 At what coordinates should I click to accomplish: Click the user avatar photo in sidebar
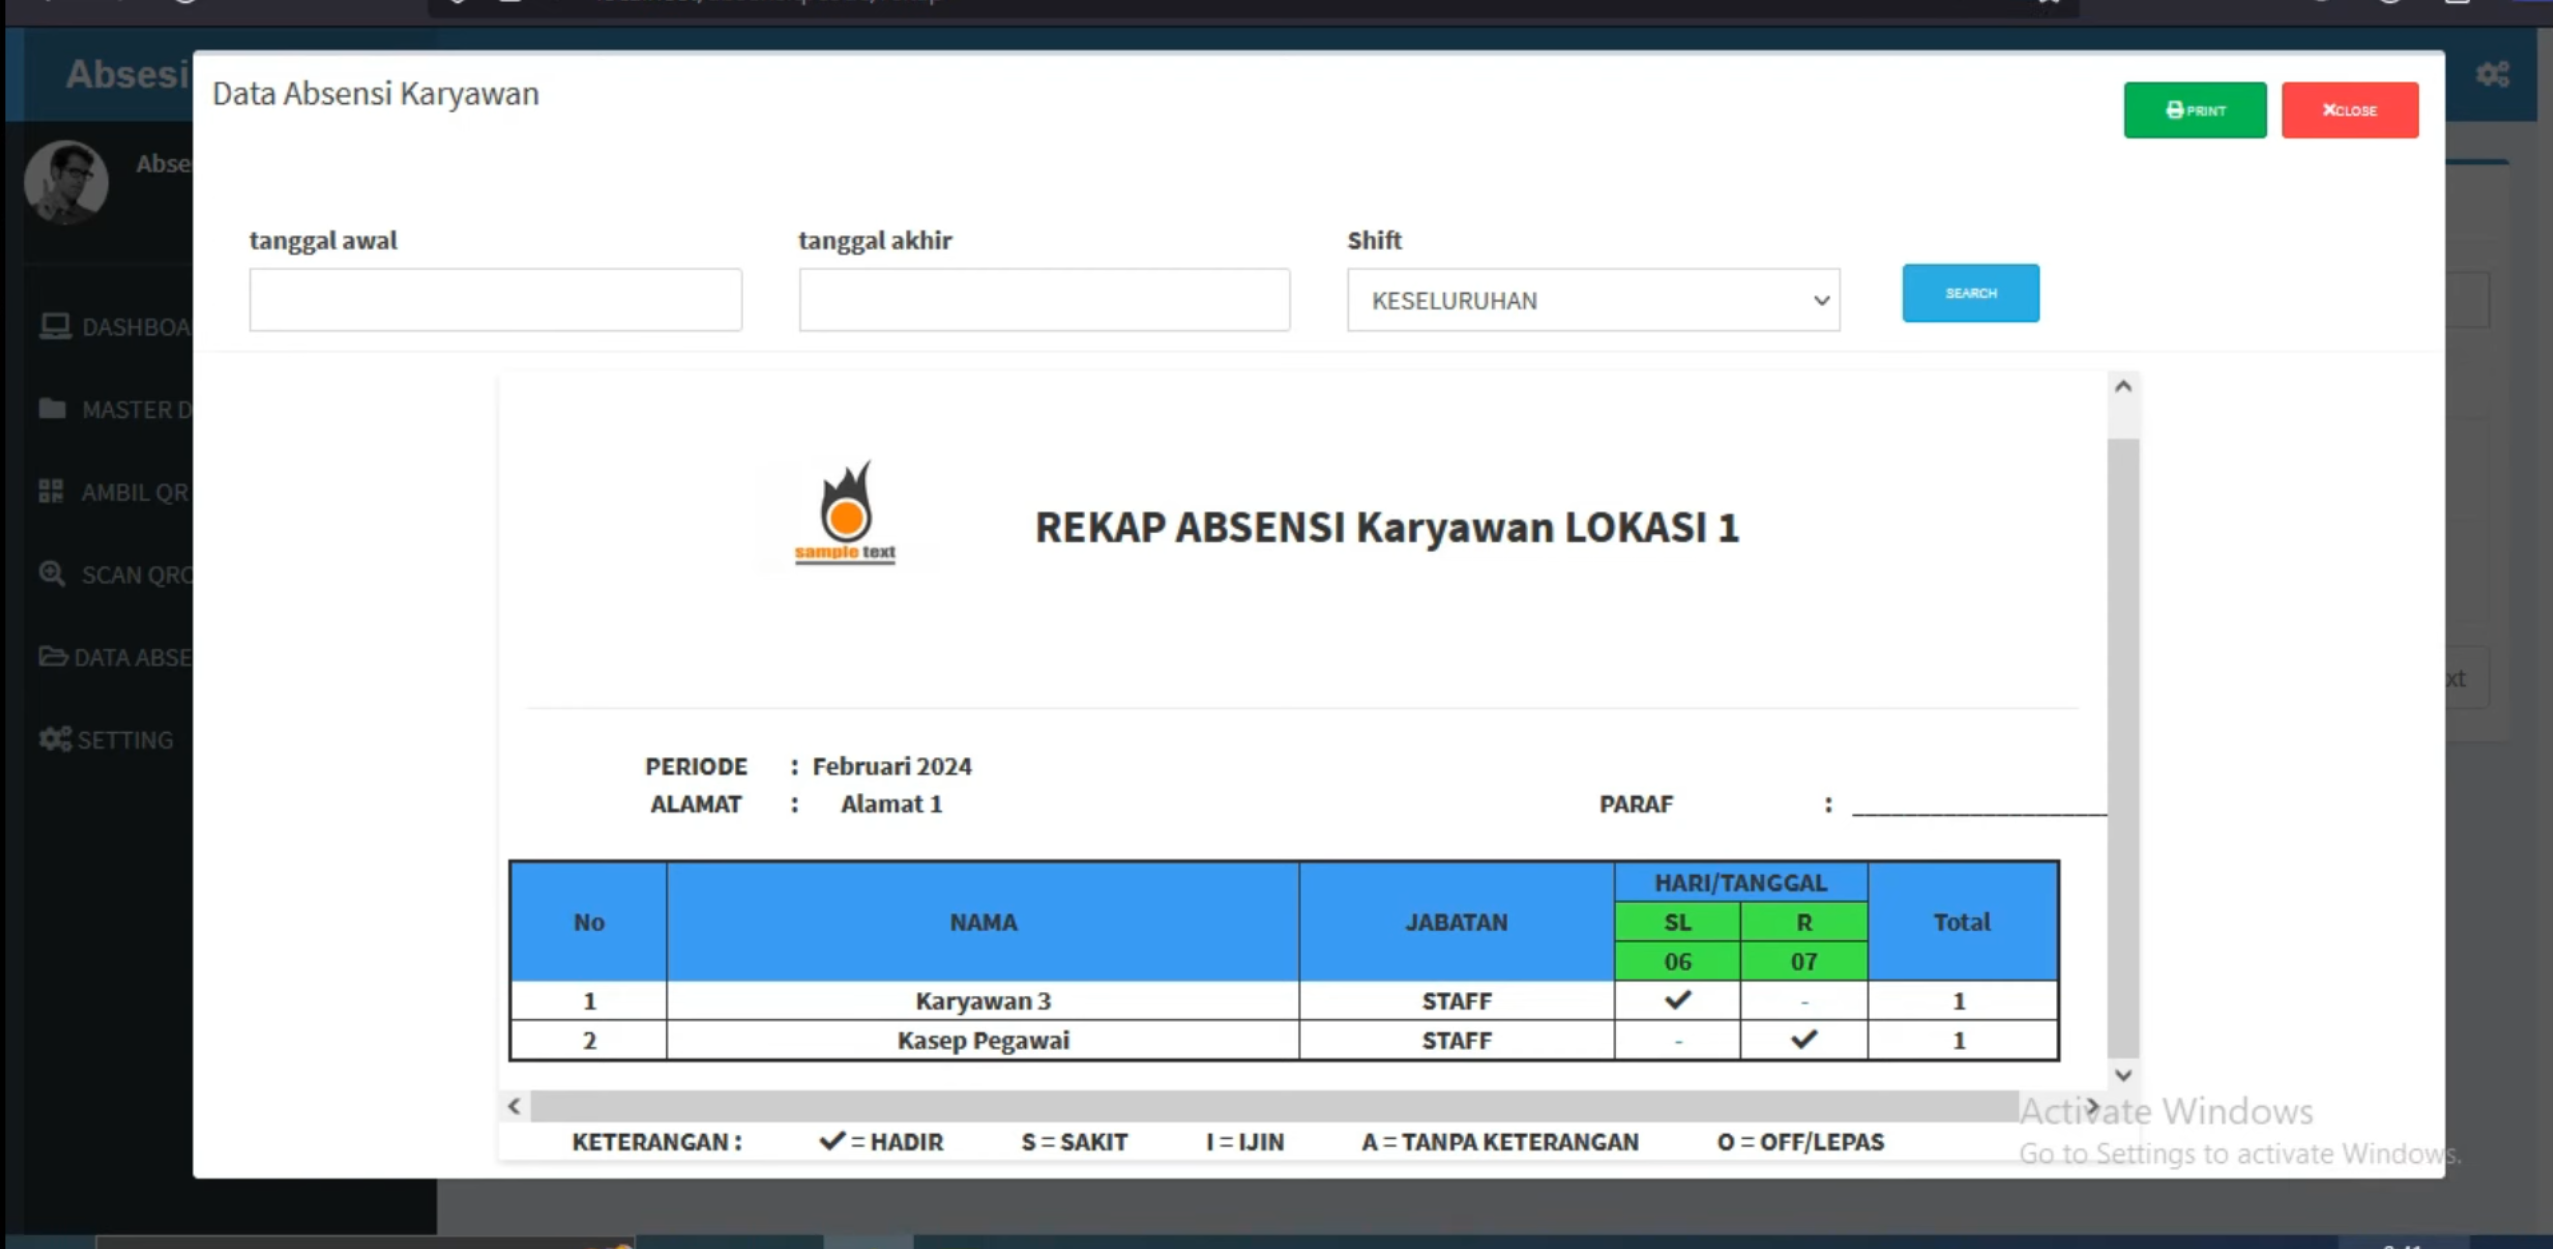tap(66, 181)
